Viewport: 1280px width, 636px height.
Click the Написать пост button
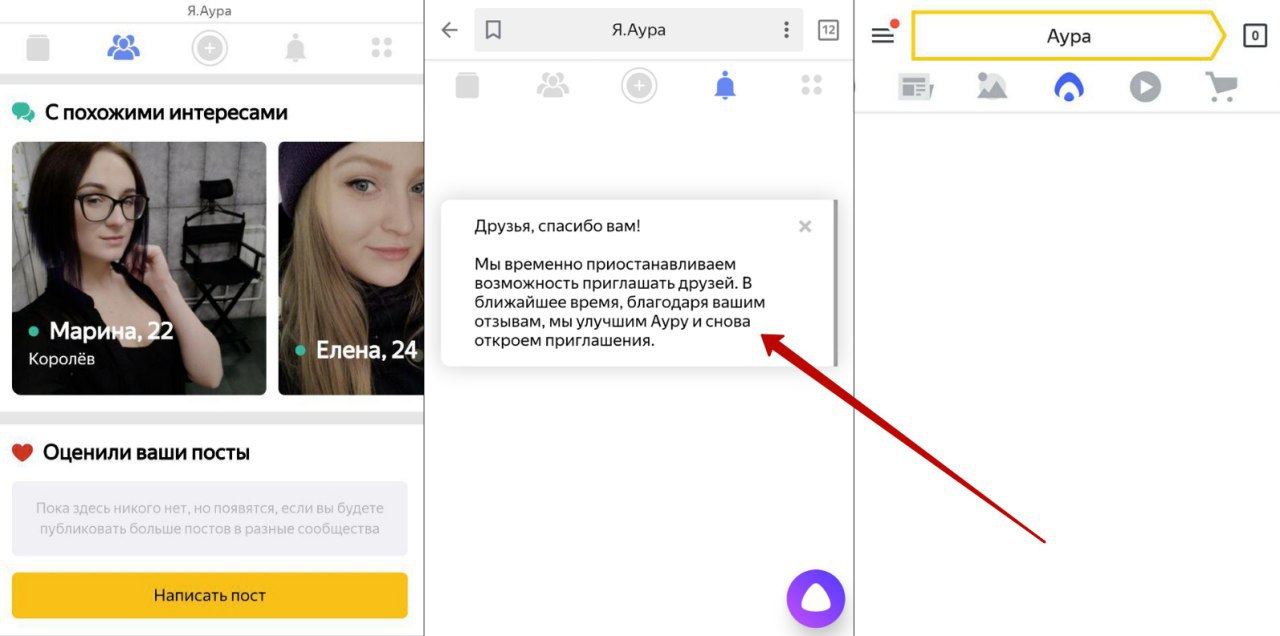pyautogui.click(x=210, y=595)
